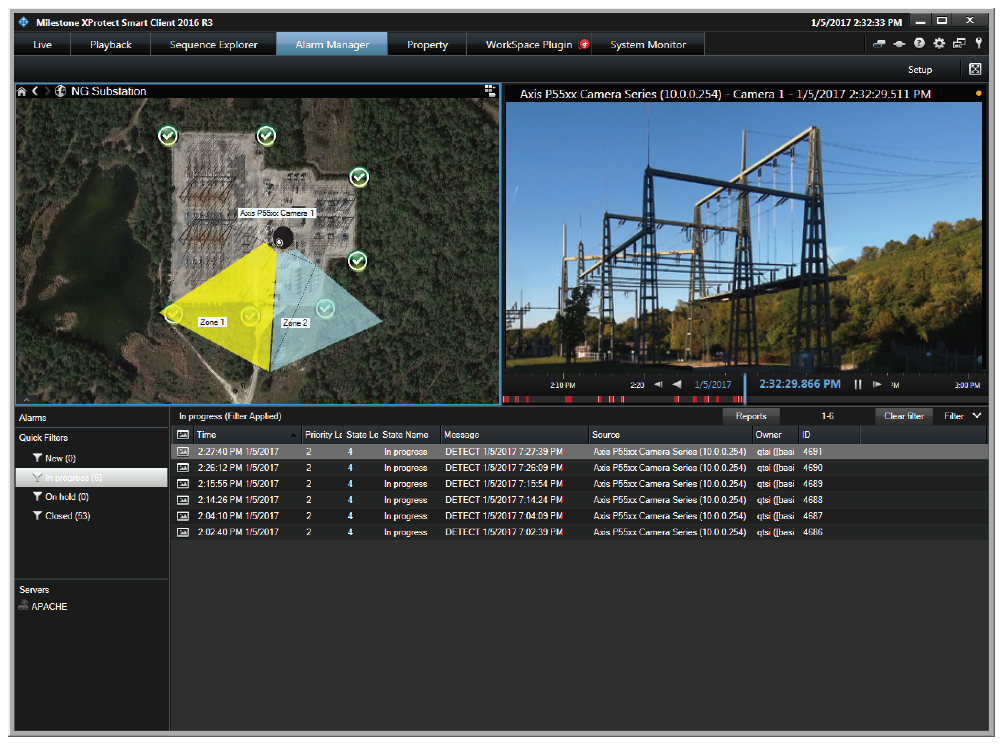Click the image icon for alarm 4690
This screenshot has width=1007, height=747.
coord(183,468)
